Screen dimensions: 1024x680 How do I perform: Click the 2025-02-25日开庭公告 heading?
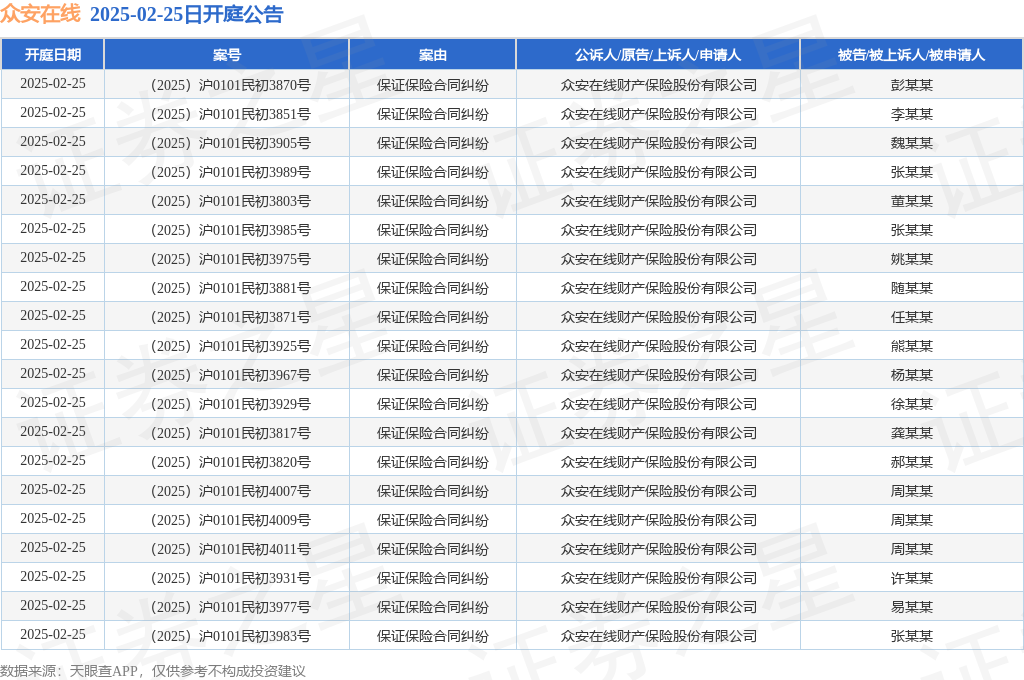point(186,14)
